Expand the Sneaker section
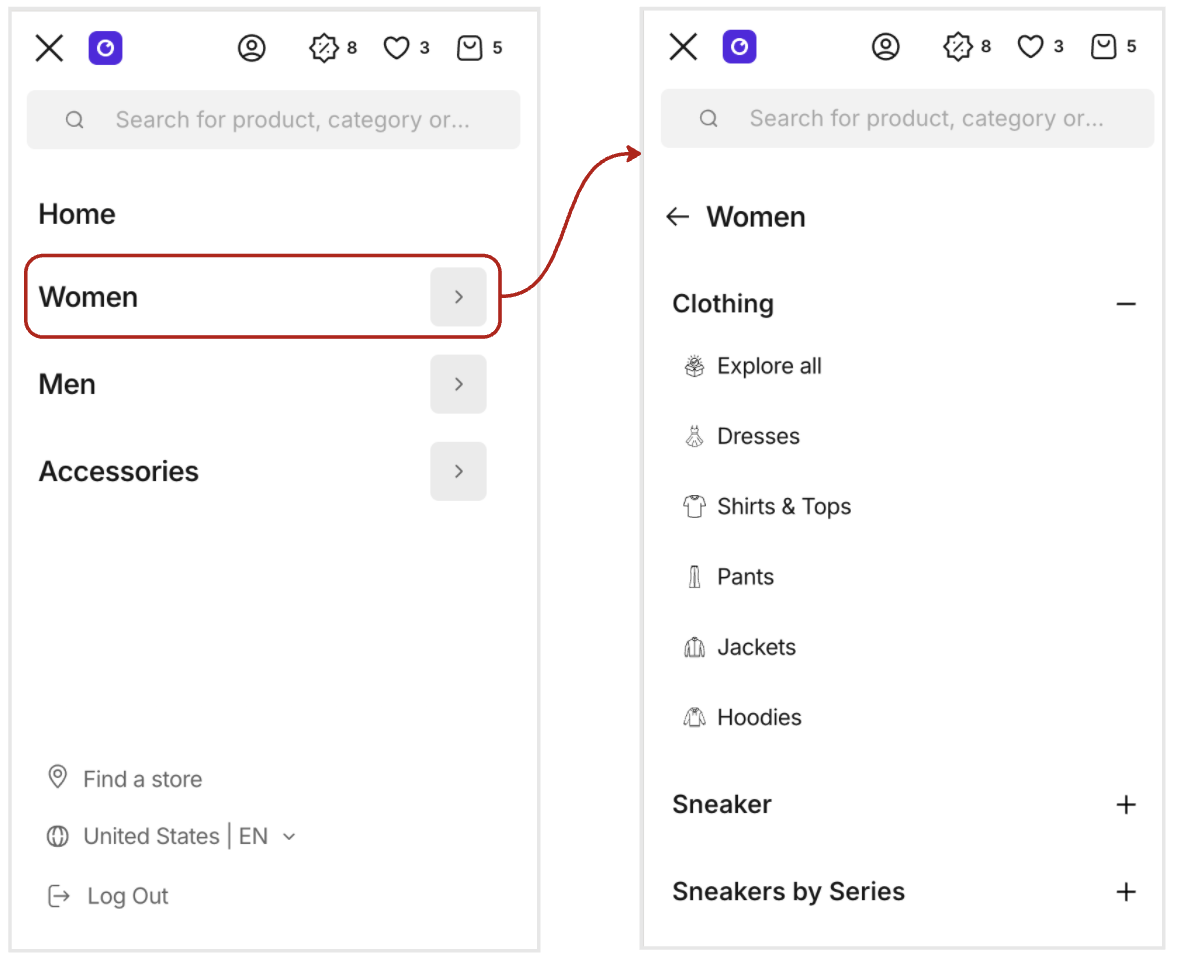 point(1126,805)
